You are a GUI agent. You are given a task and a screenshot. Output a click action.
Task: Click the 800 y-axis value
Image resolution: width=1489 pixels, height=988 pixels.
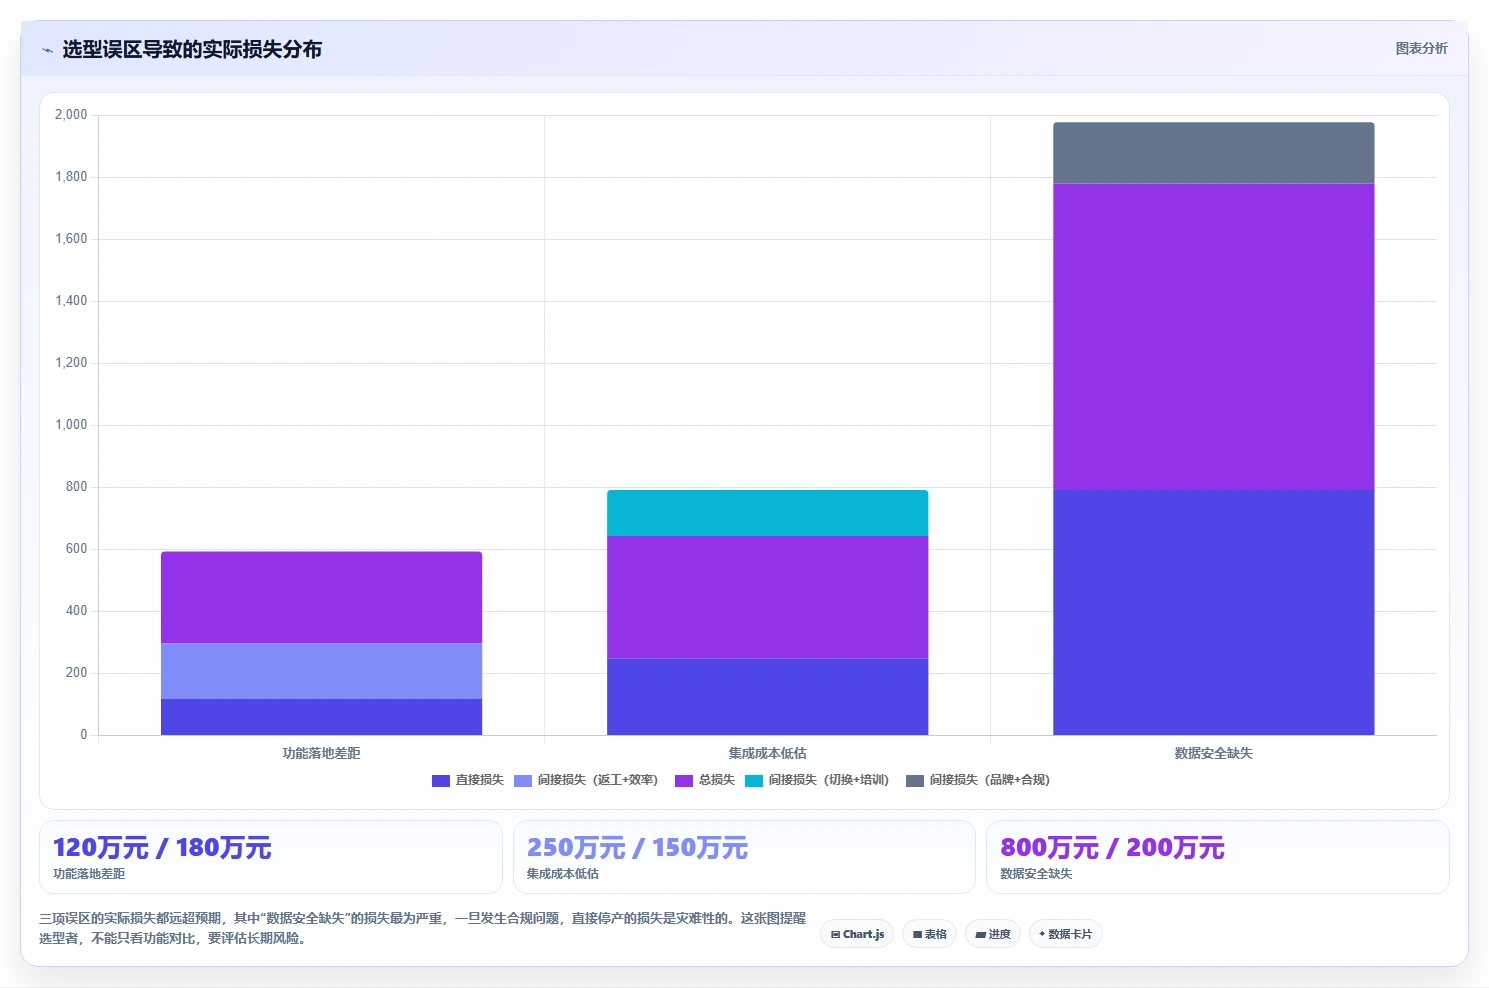76,487
